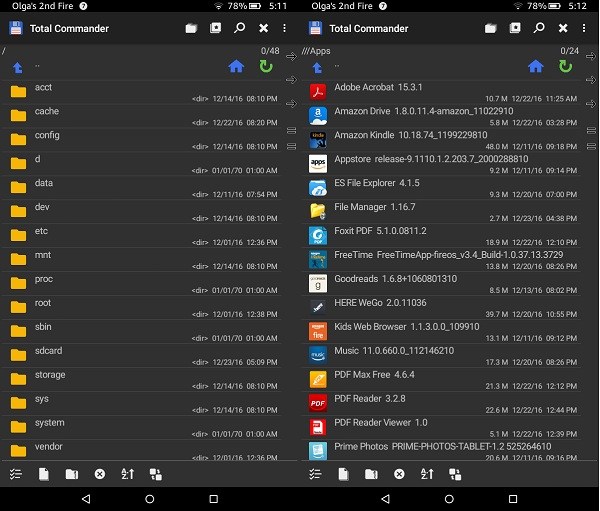Viewport: 600px width, 511px height.
Task: Open search in the left Total Commander screen
Action: [240, 28]
